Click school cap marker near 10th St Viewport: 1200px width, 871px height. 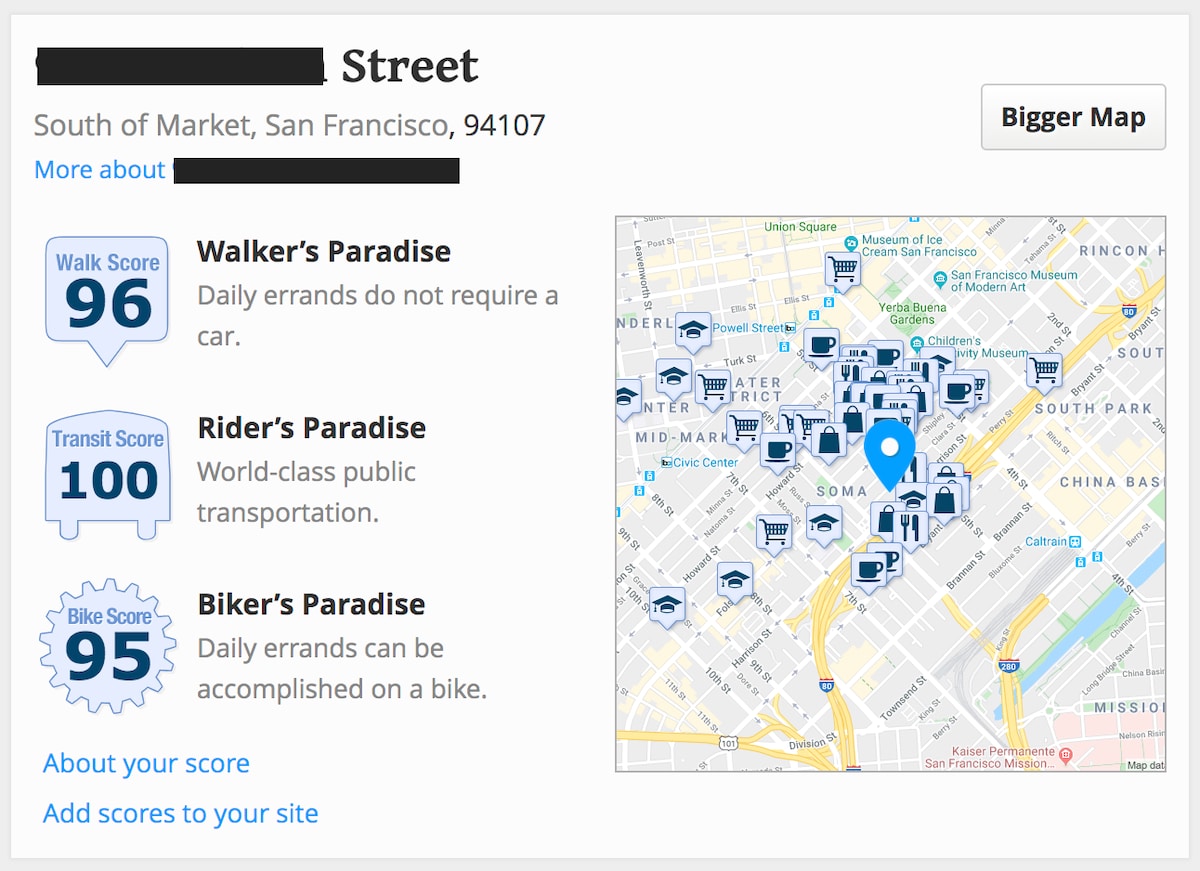tap(667, 605)
